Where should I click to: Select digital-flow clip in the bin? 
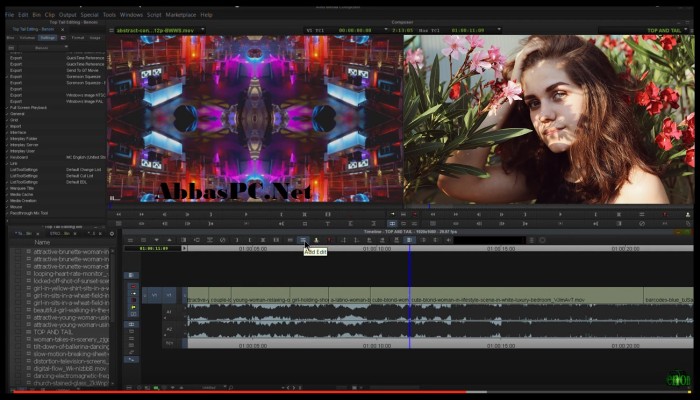tap(70, 369)
